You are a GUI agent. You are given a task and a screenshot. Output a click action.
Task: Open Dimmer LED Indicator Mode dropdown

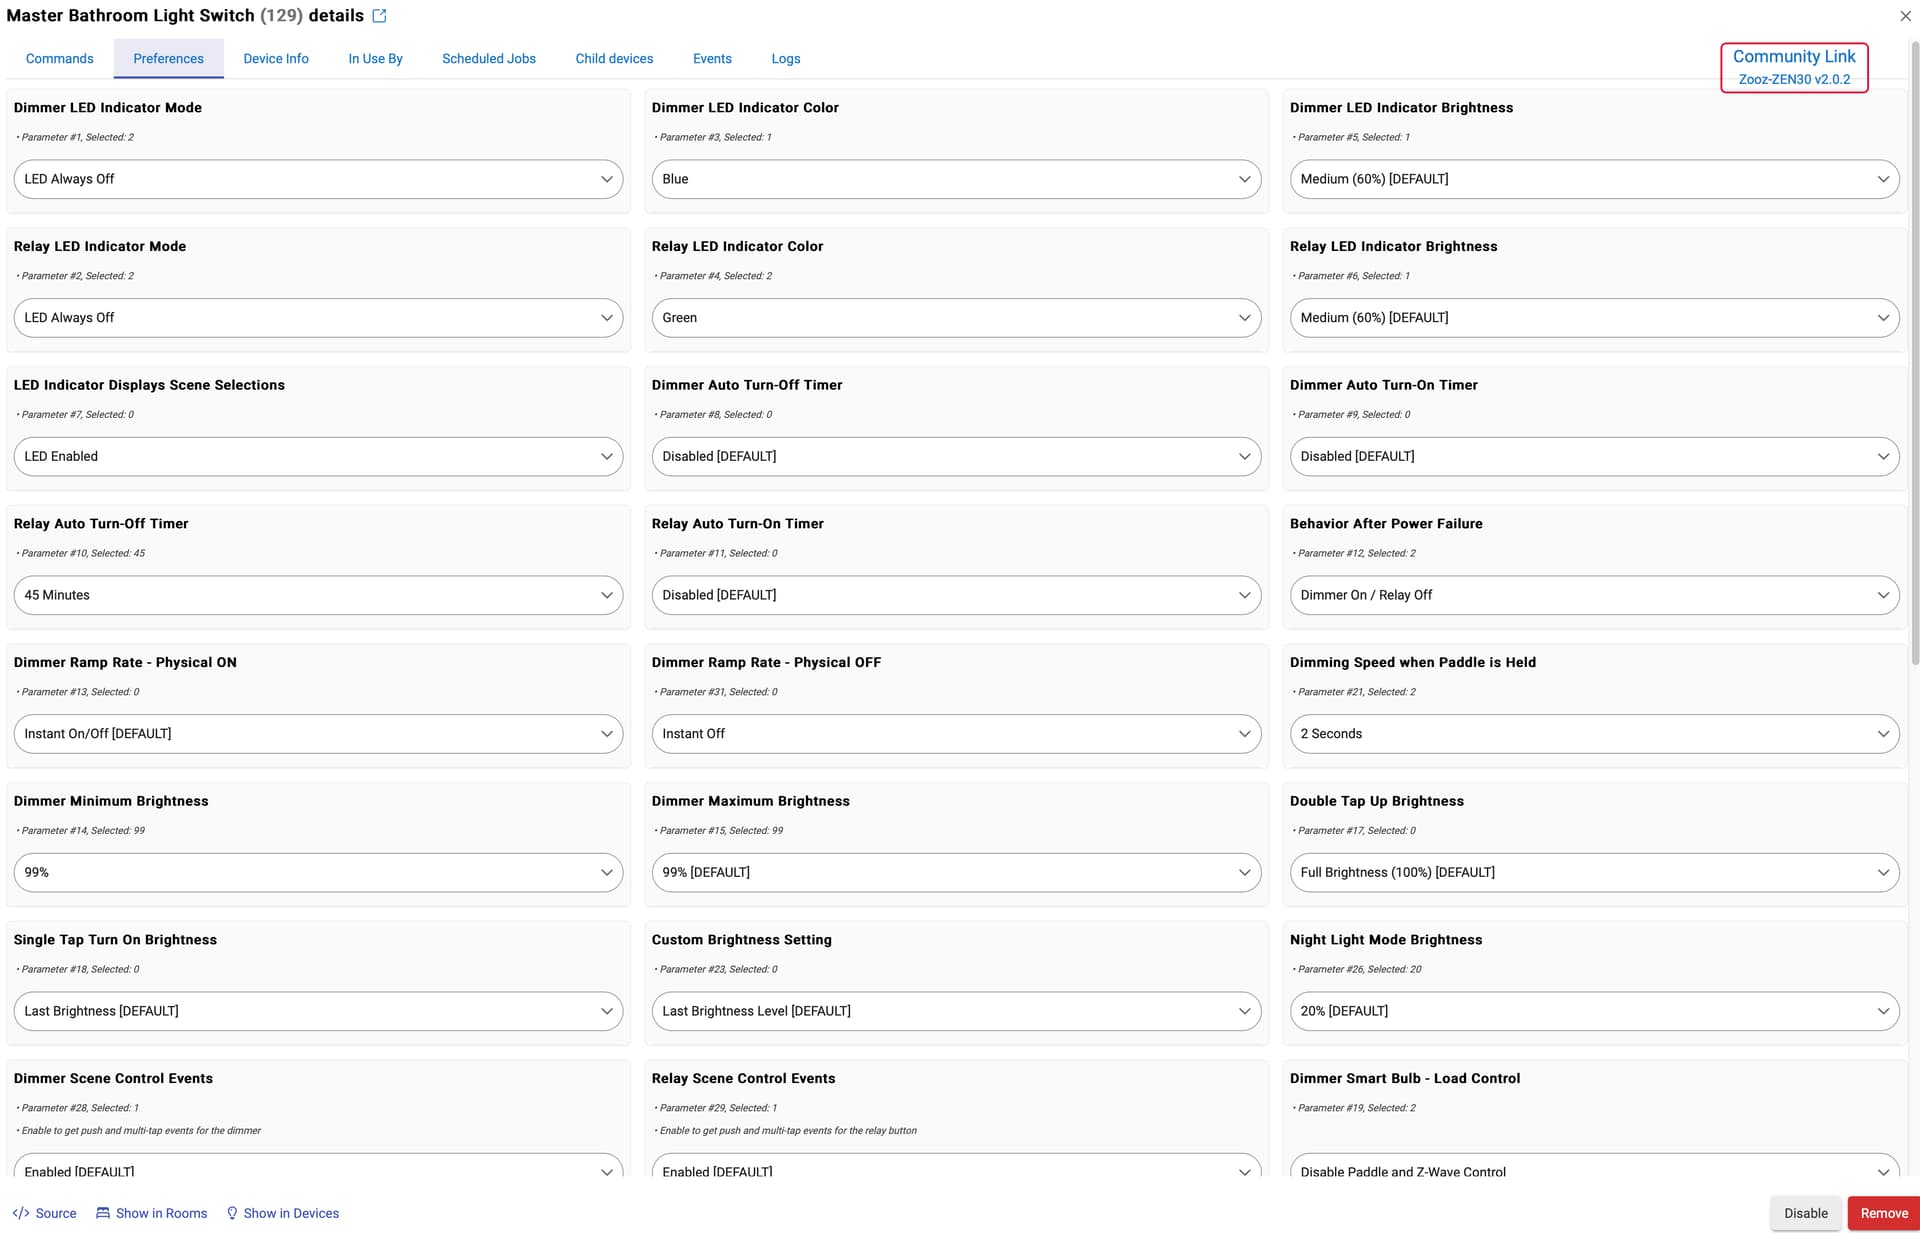(318, 179)
